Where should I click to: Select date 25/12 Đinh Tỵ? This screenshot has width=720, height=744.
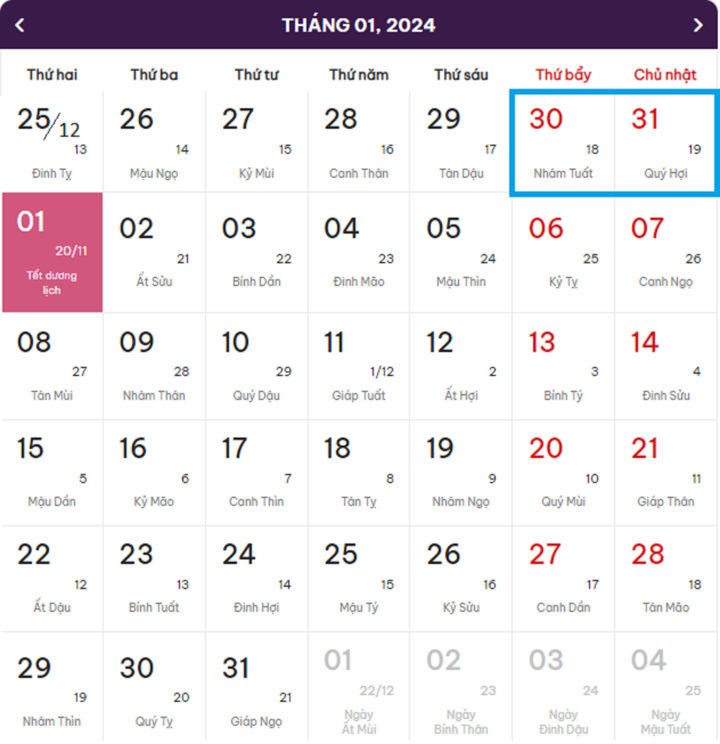coord(52,142)
